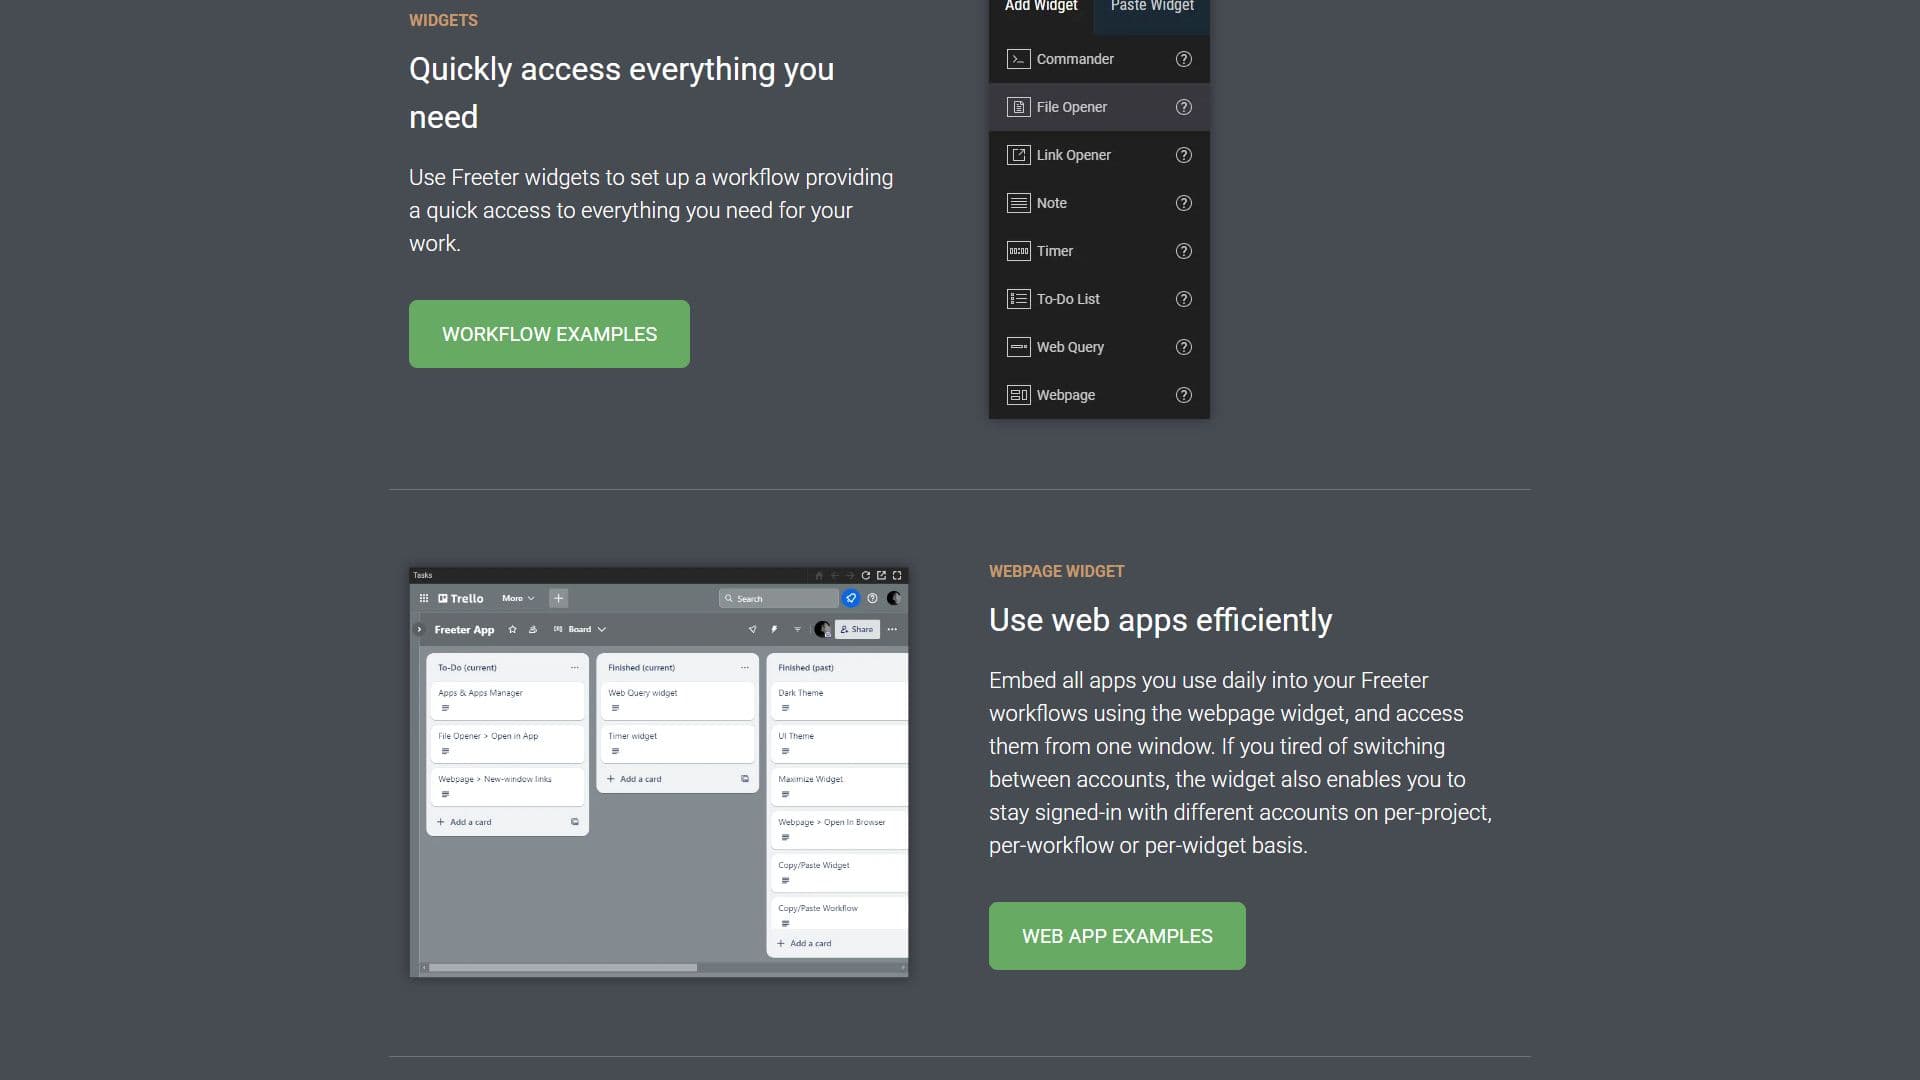Open help for Webpage widget
The height and width of the screenshot is (1080, 1920).
tap(1184, 395)
